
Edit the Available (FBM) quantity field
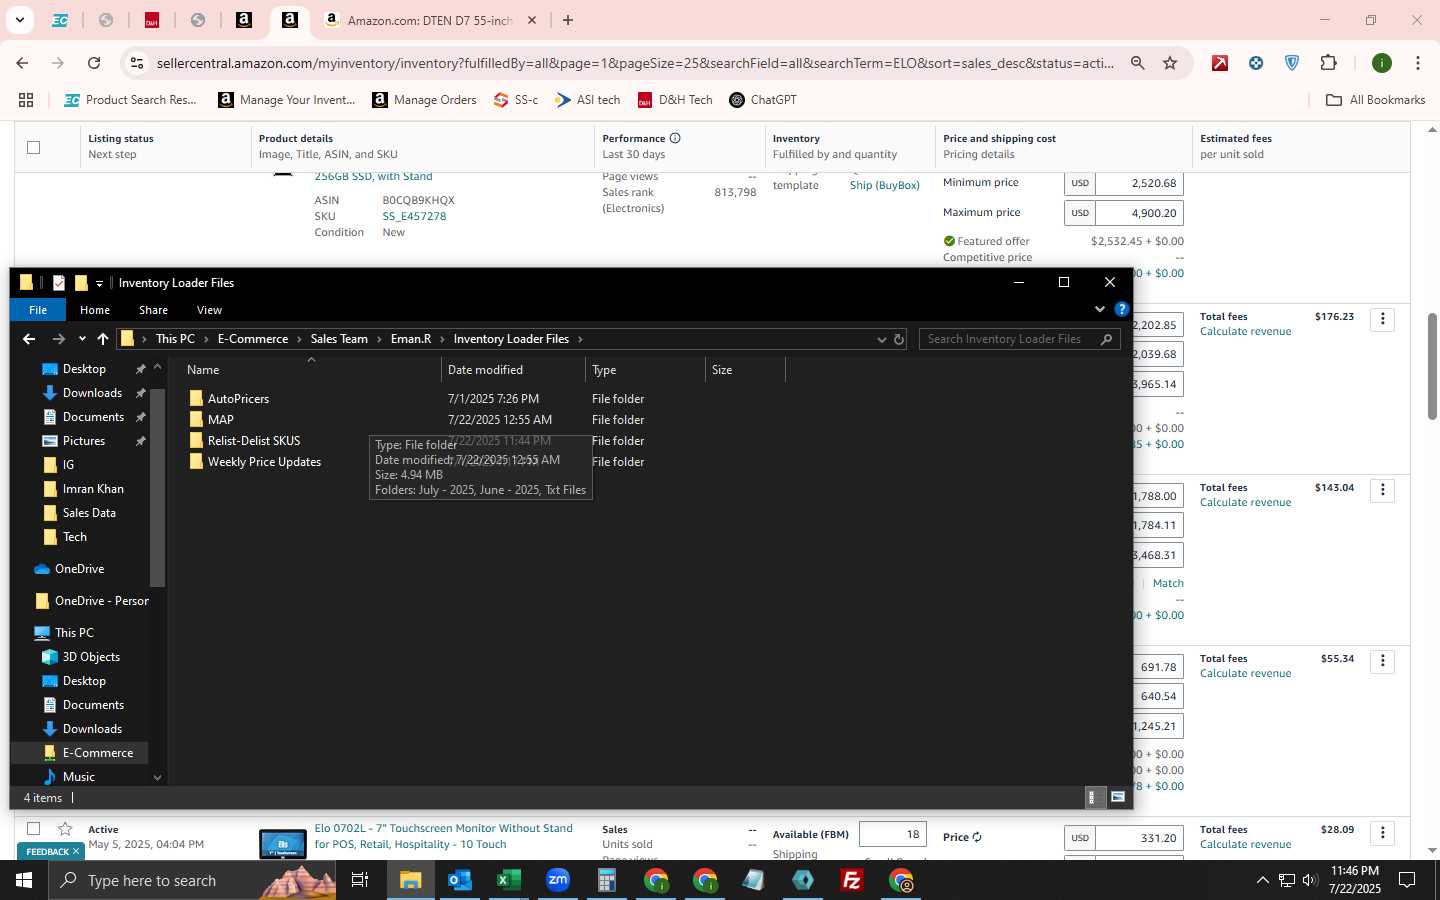(892, 835)
